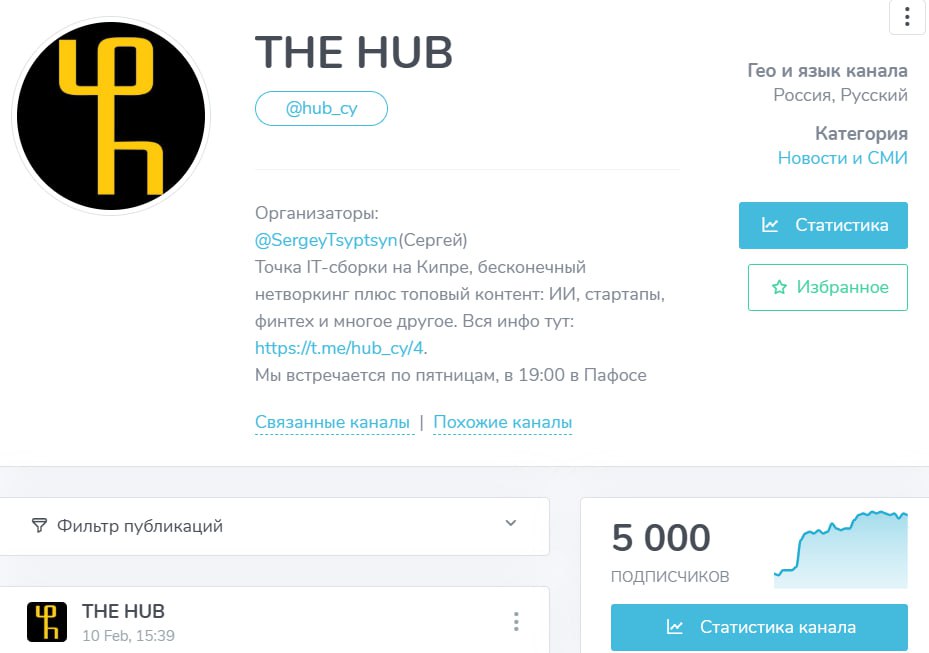Show Связанные каналы
The width and height of the screenshot is (929, 653).
(x=332, y=422)
